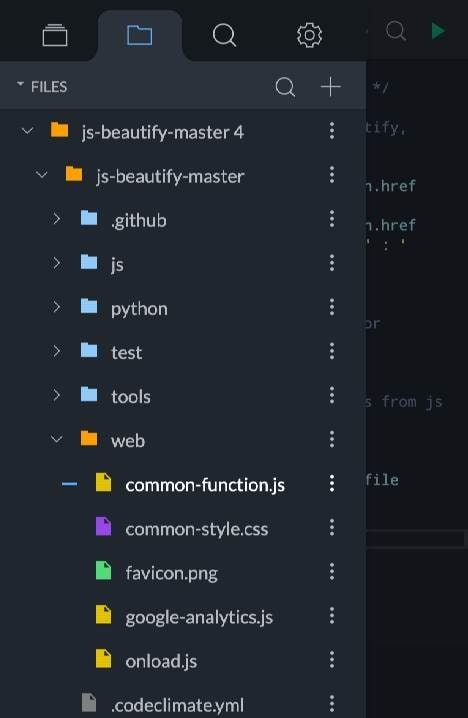This screenshot has width=468, height=718.
Task: Collapse the web folder chevron
Action: tap(57, 439)
